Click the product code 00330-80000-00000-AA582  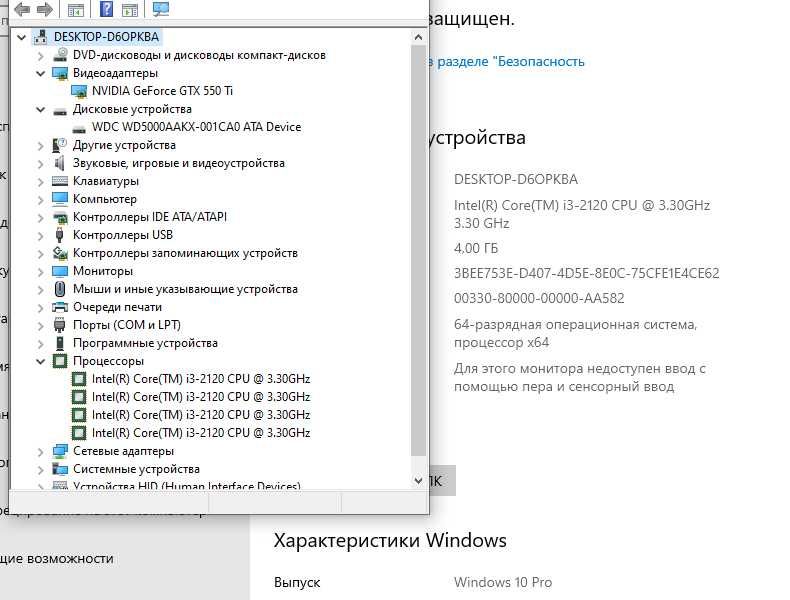point(539,298)
